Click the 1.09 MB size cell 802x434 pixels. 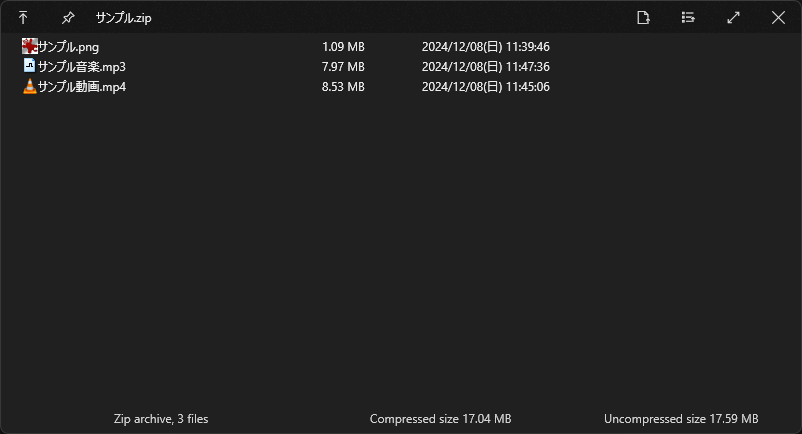pos(343,47)
